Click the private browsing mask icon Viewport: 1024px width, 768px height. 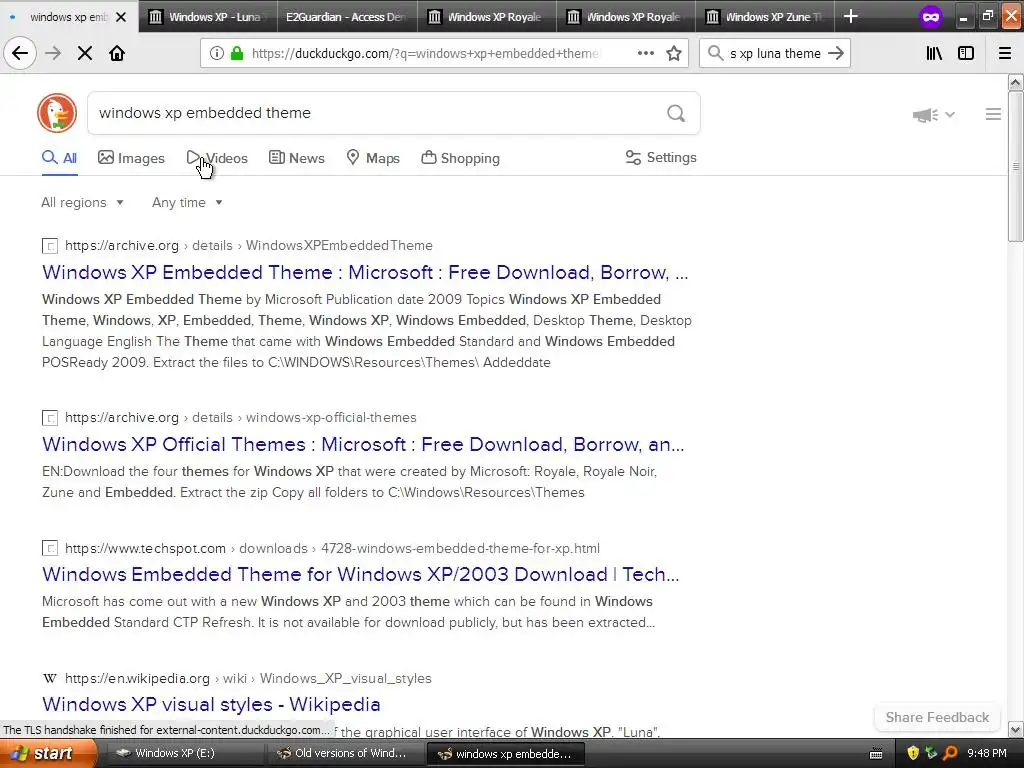click(931, 17)
